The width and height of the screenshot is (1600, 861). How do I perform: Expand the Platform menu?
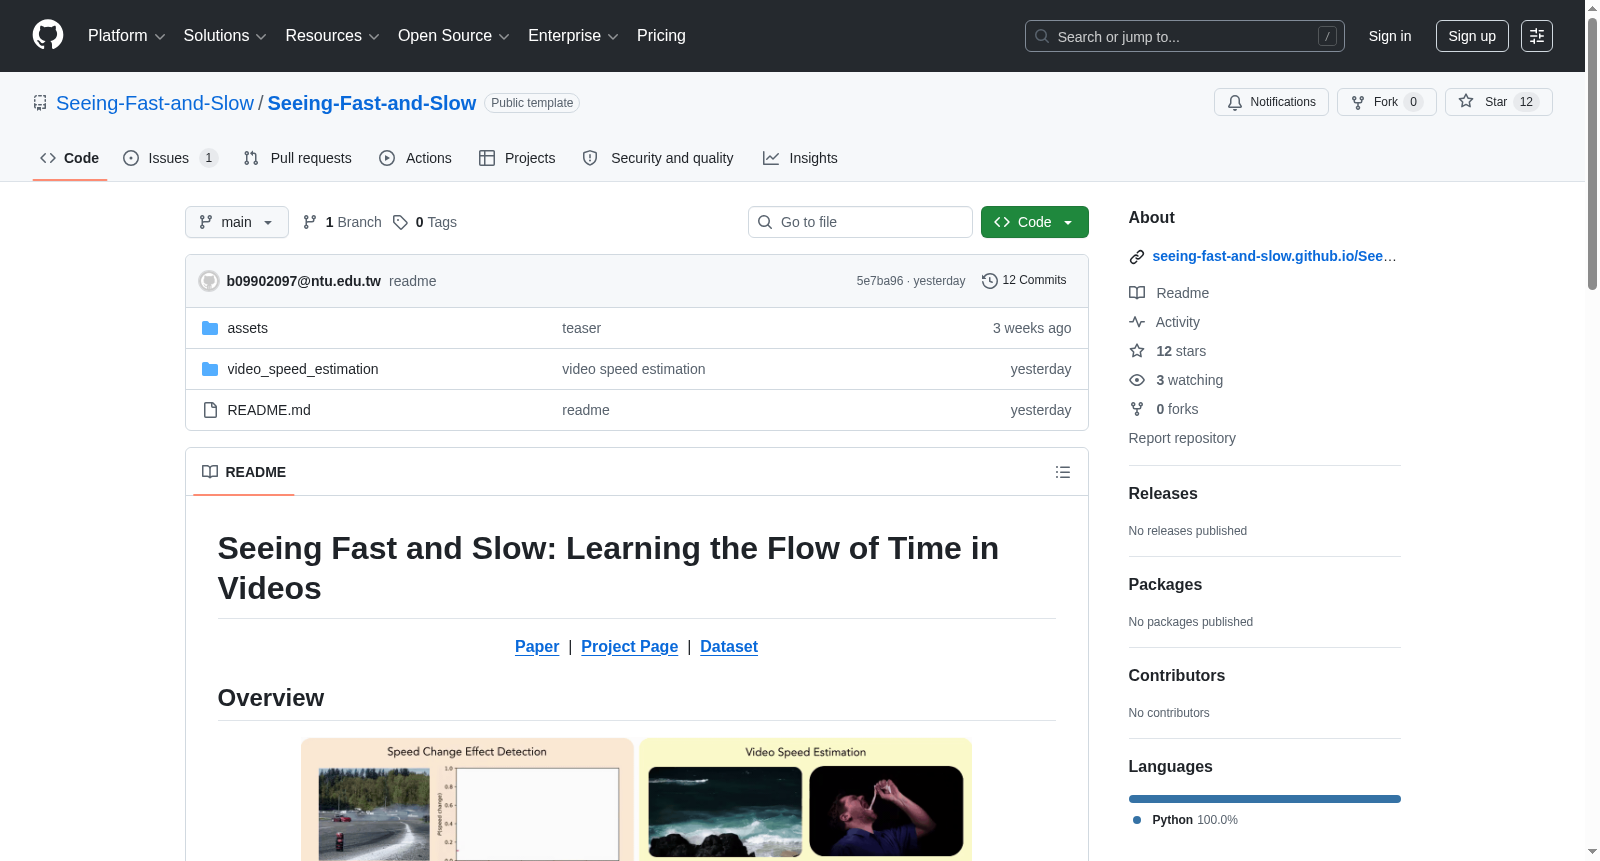coord(126,36)
